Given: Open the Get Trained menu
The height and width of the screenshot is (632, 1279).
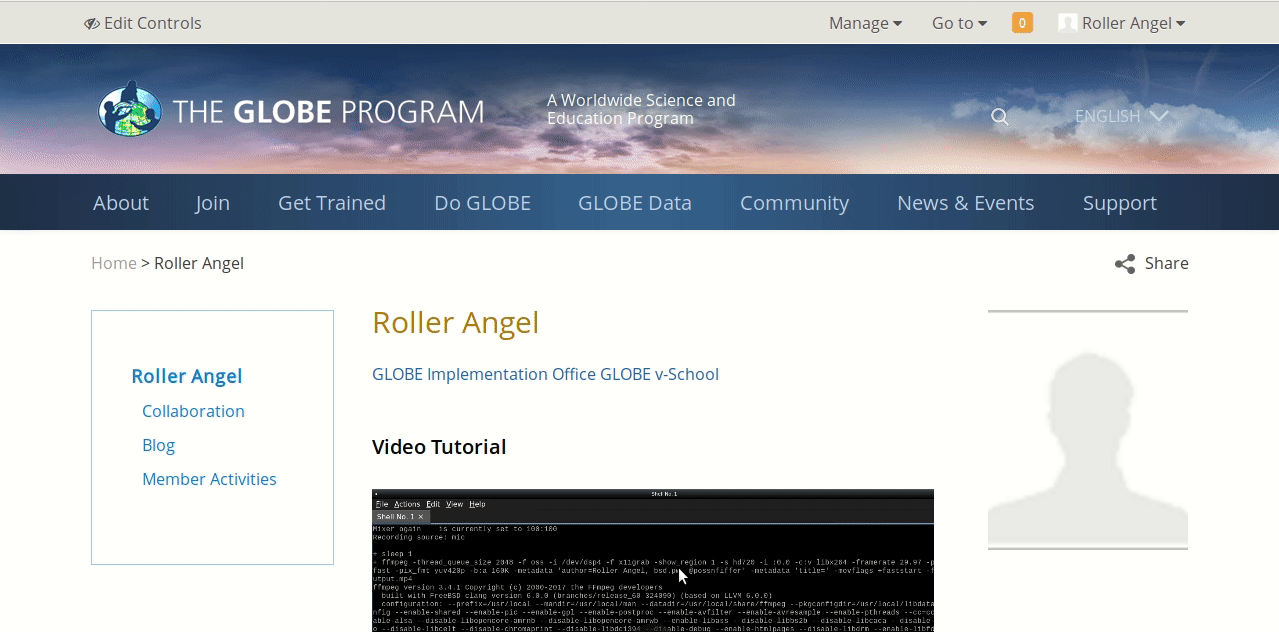Looking at the screenshot, I should click(332, 202).
